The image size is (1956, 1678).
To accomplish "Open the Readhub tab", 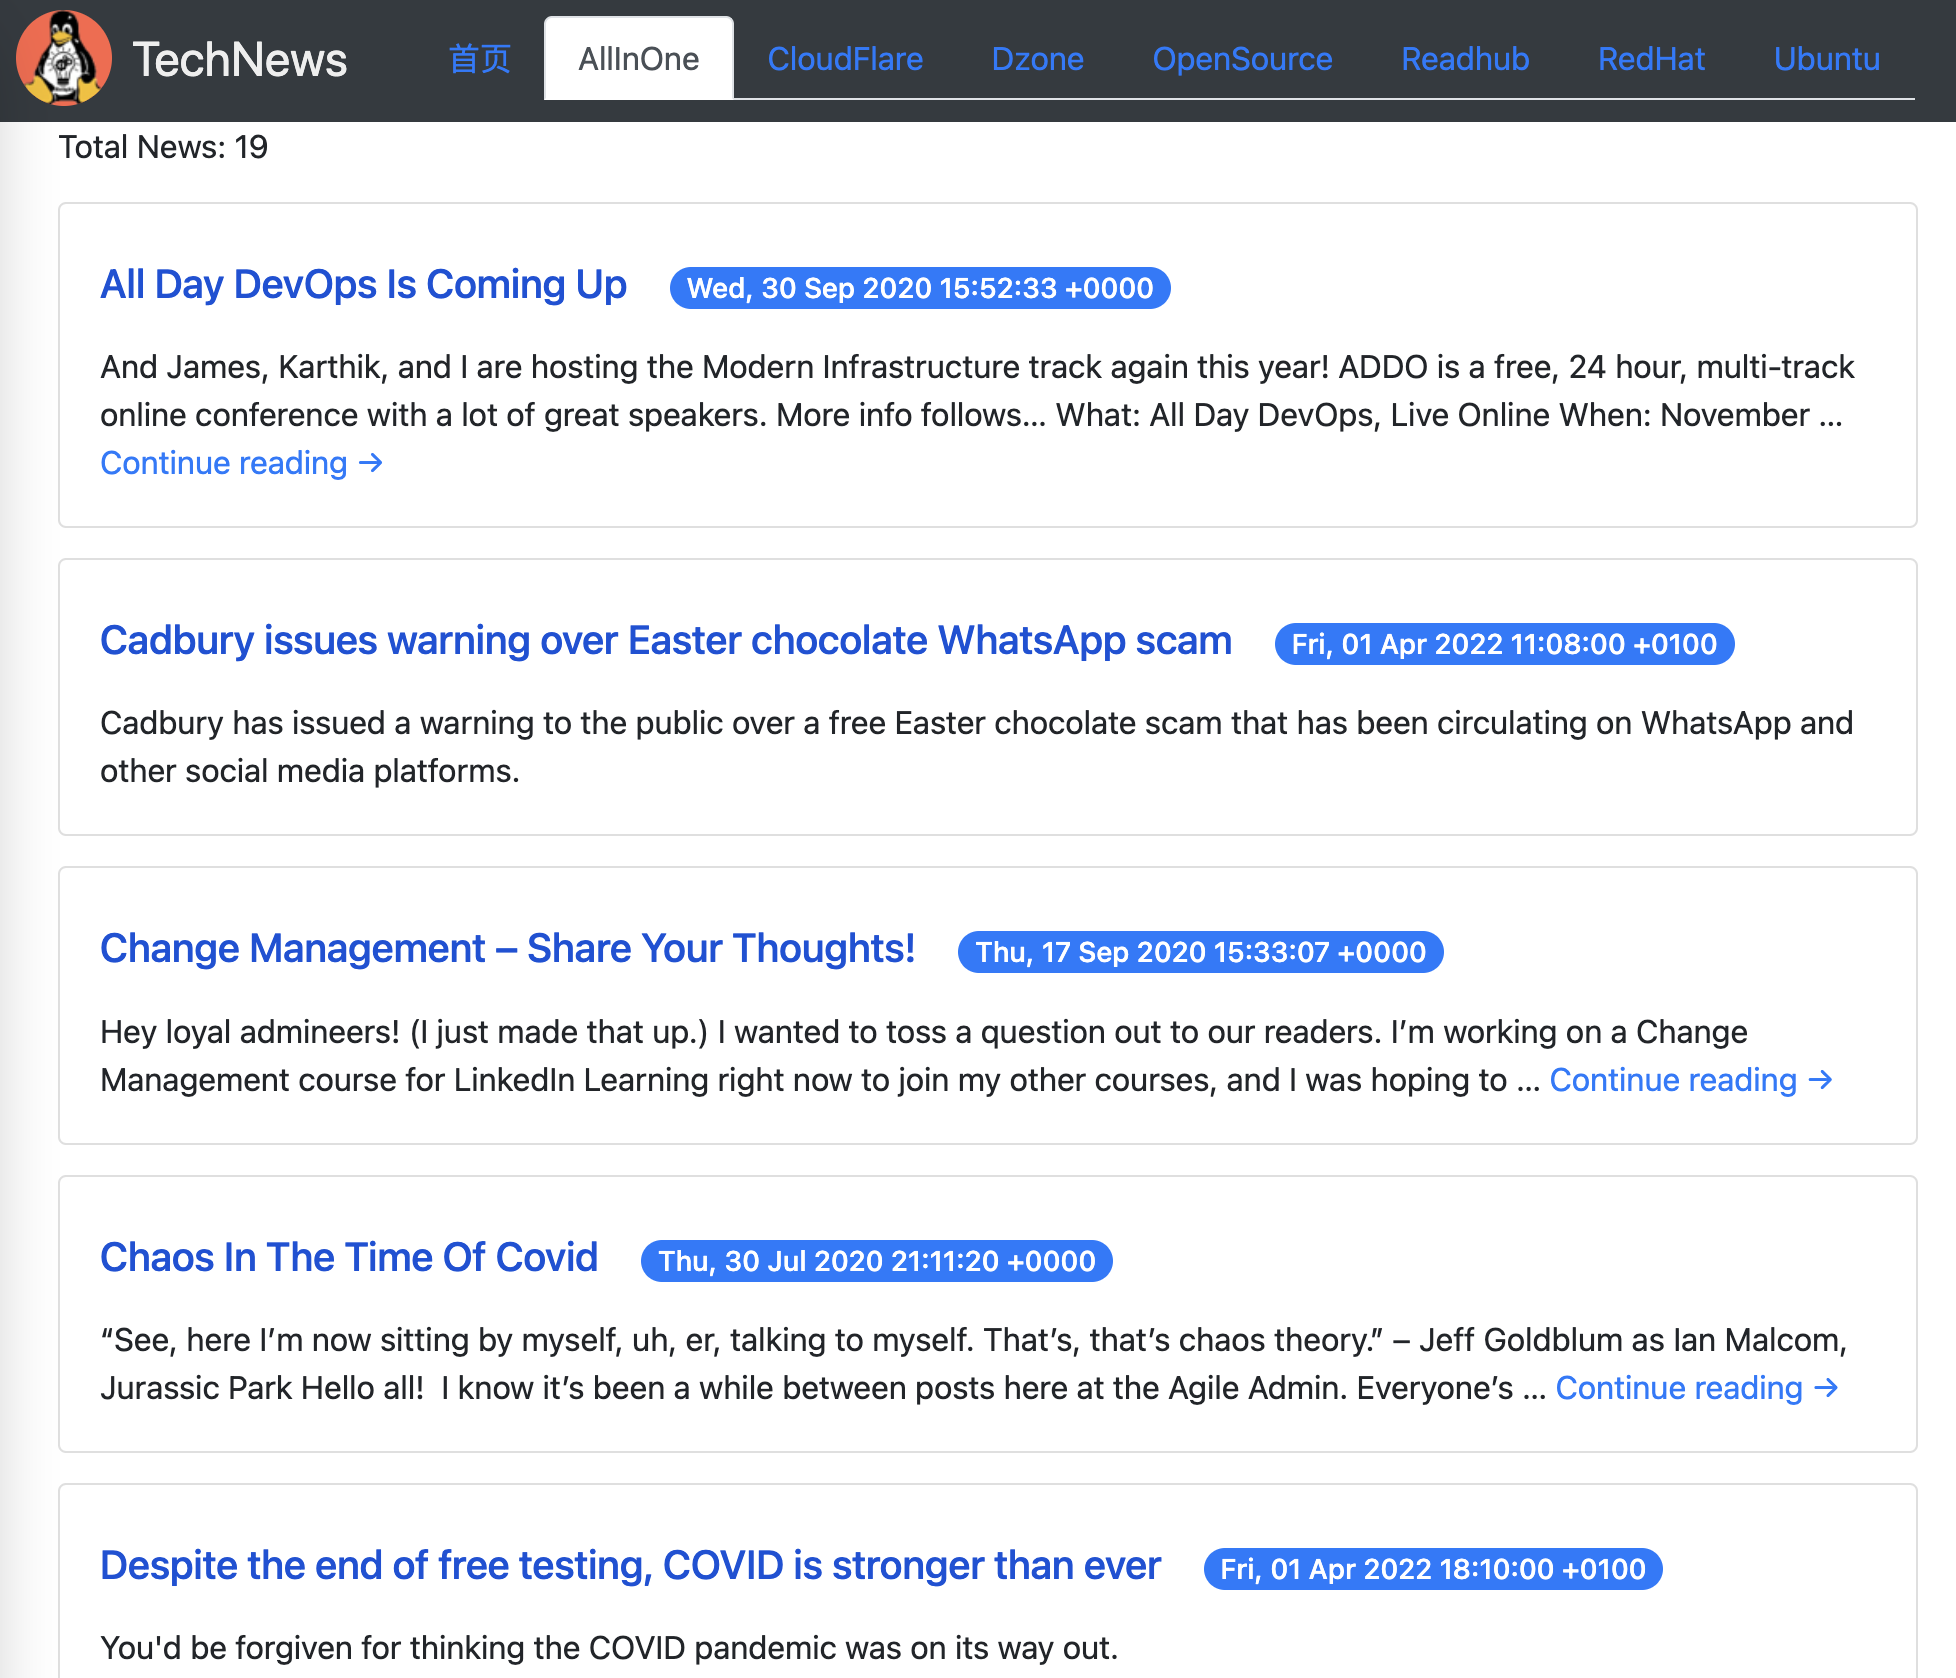I will point(1465,59).
